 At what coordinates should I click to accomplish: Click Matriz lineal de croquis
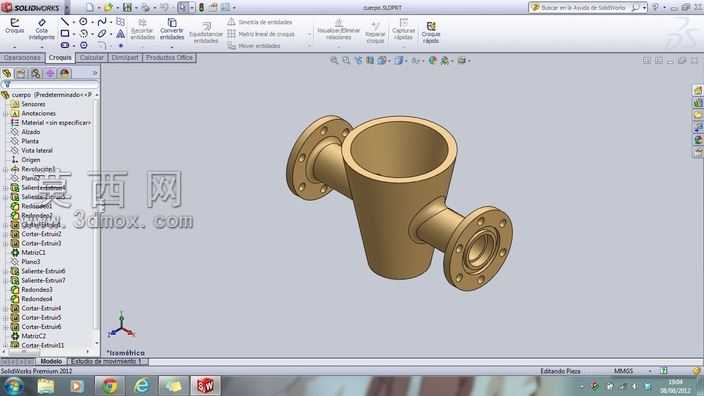(261, 34)
